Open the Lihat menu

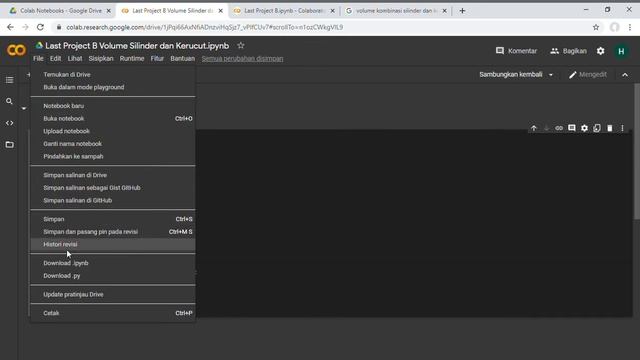click(x=75, y=58)
